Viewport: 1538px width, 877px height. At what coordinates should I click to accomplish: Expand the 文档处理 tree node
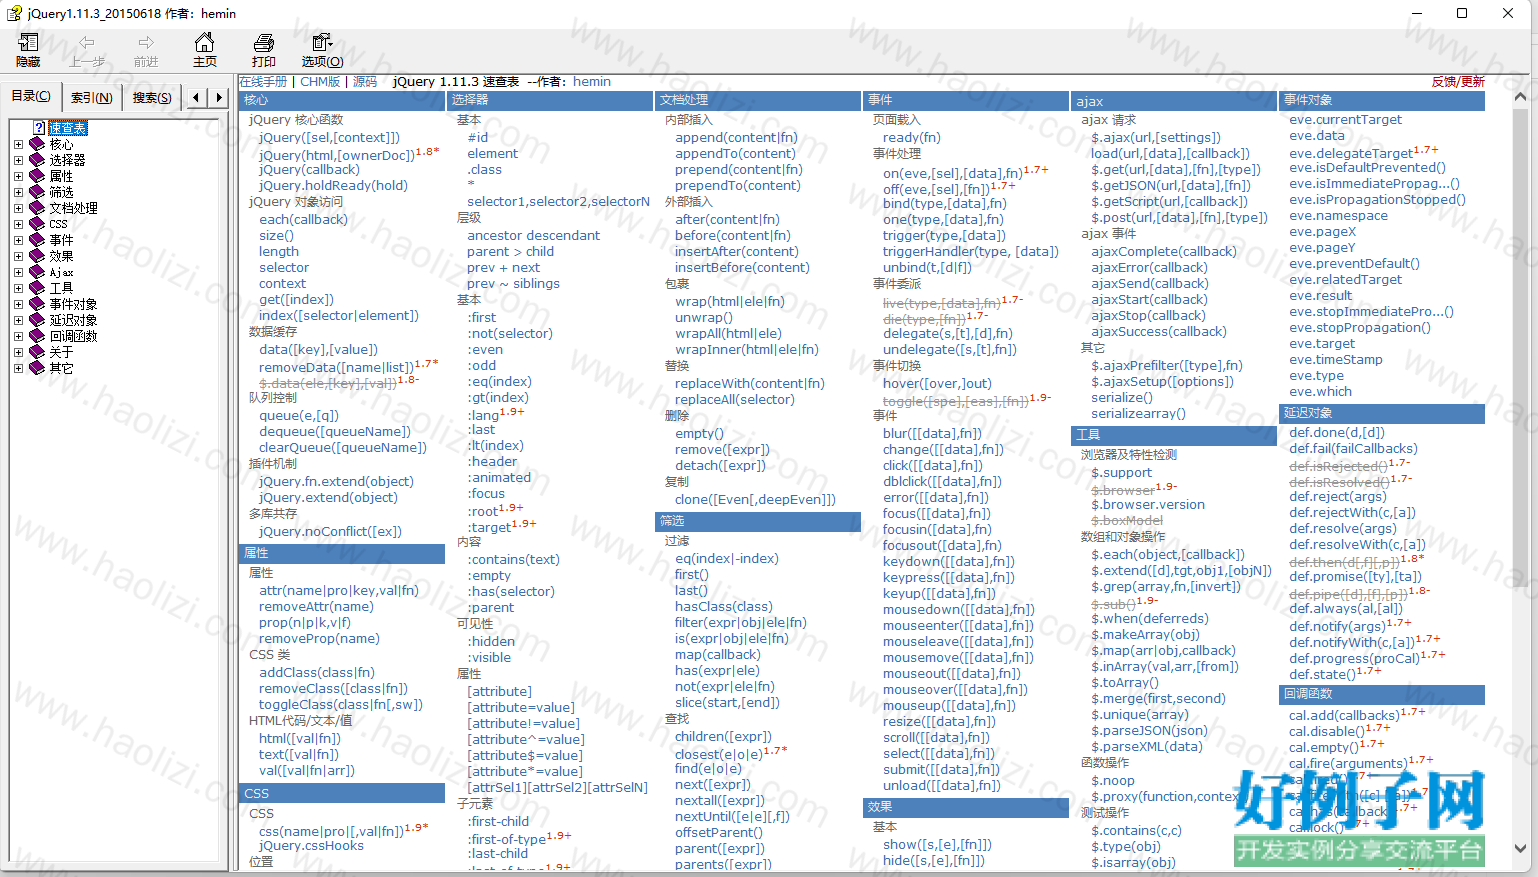[18, 208]
